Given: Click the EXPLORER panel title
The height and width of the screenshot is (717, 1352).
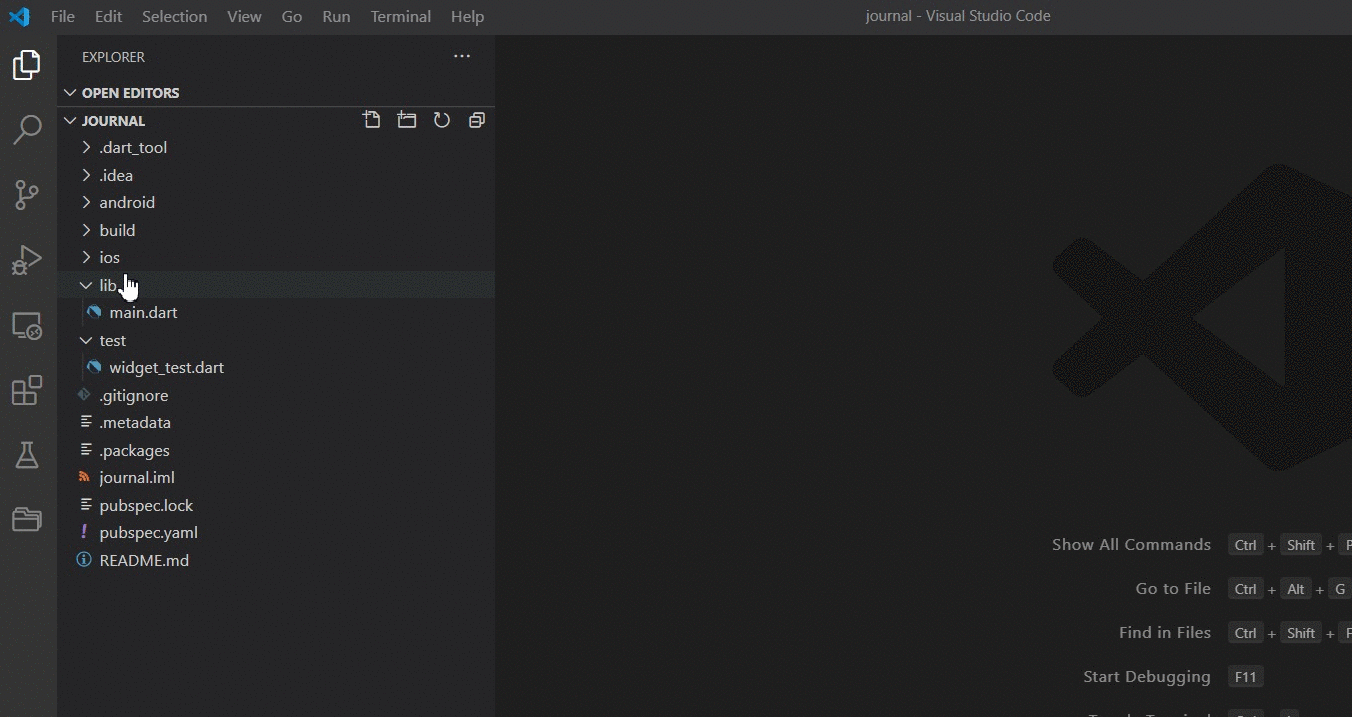Looking at the screenshot, I should pyautogui.click(x=113, y=57).
